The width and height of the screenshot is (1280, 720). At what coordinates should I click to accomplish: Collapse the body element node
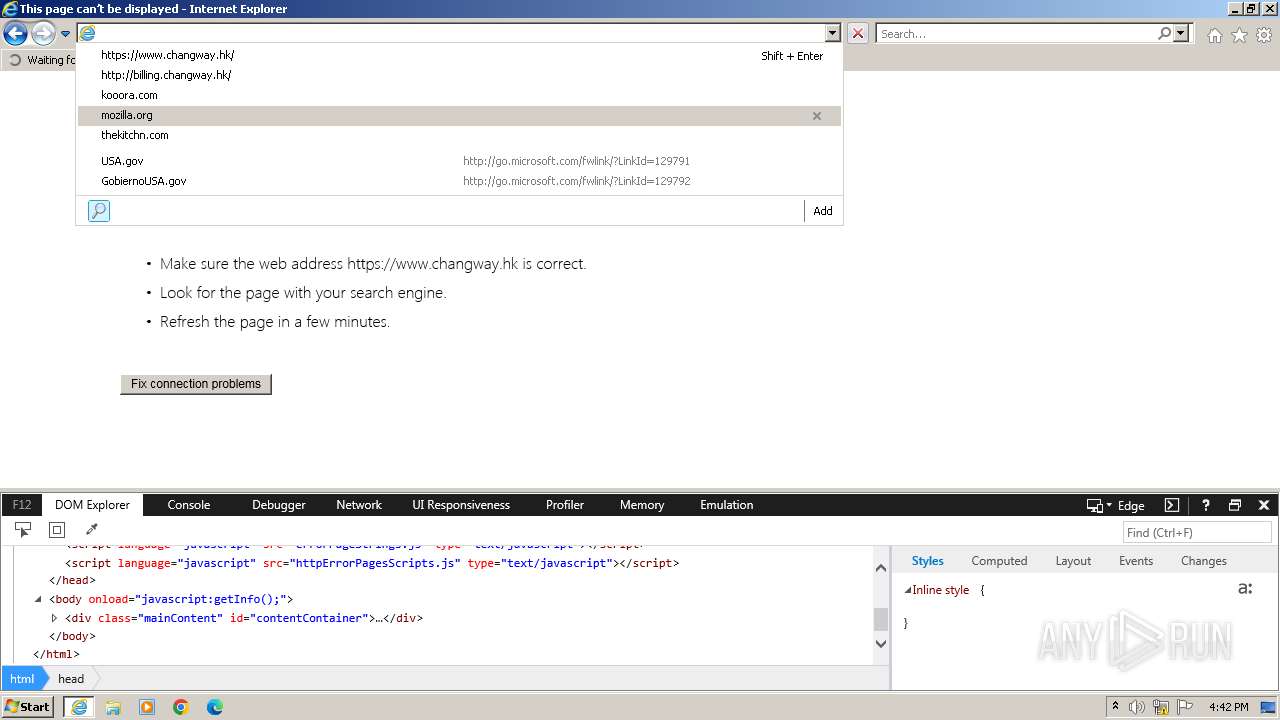[38, 599]
